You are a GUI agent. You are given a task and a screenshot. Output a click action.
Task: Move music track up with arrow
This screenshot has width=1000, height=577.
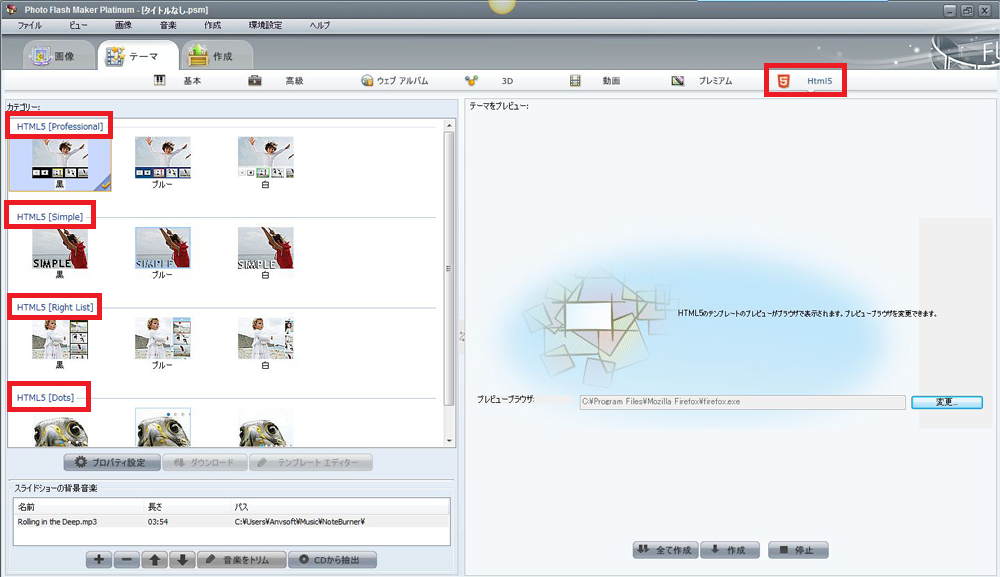155,560
